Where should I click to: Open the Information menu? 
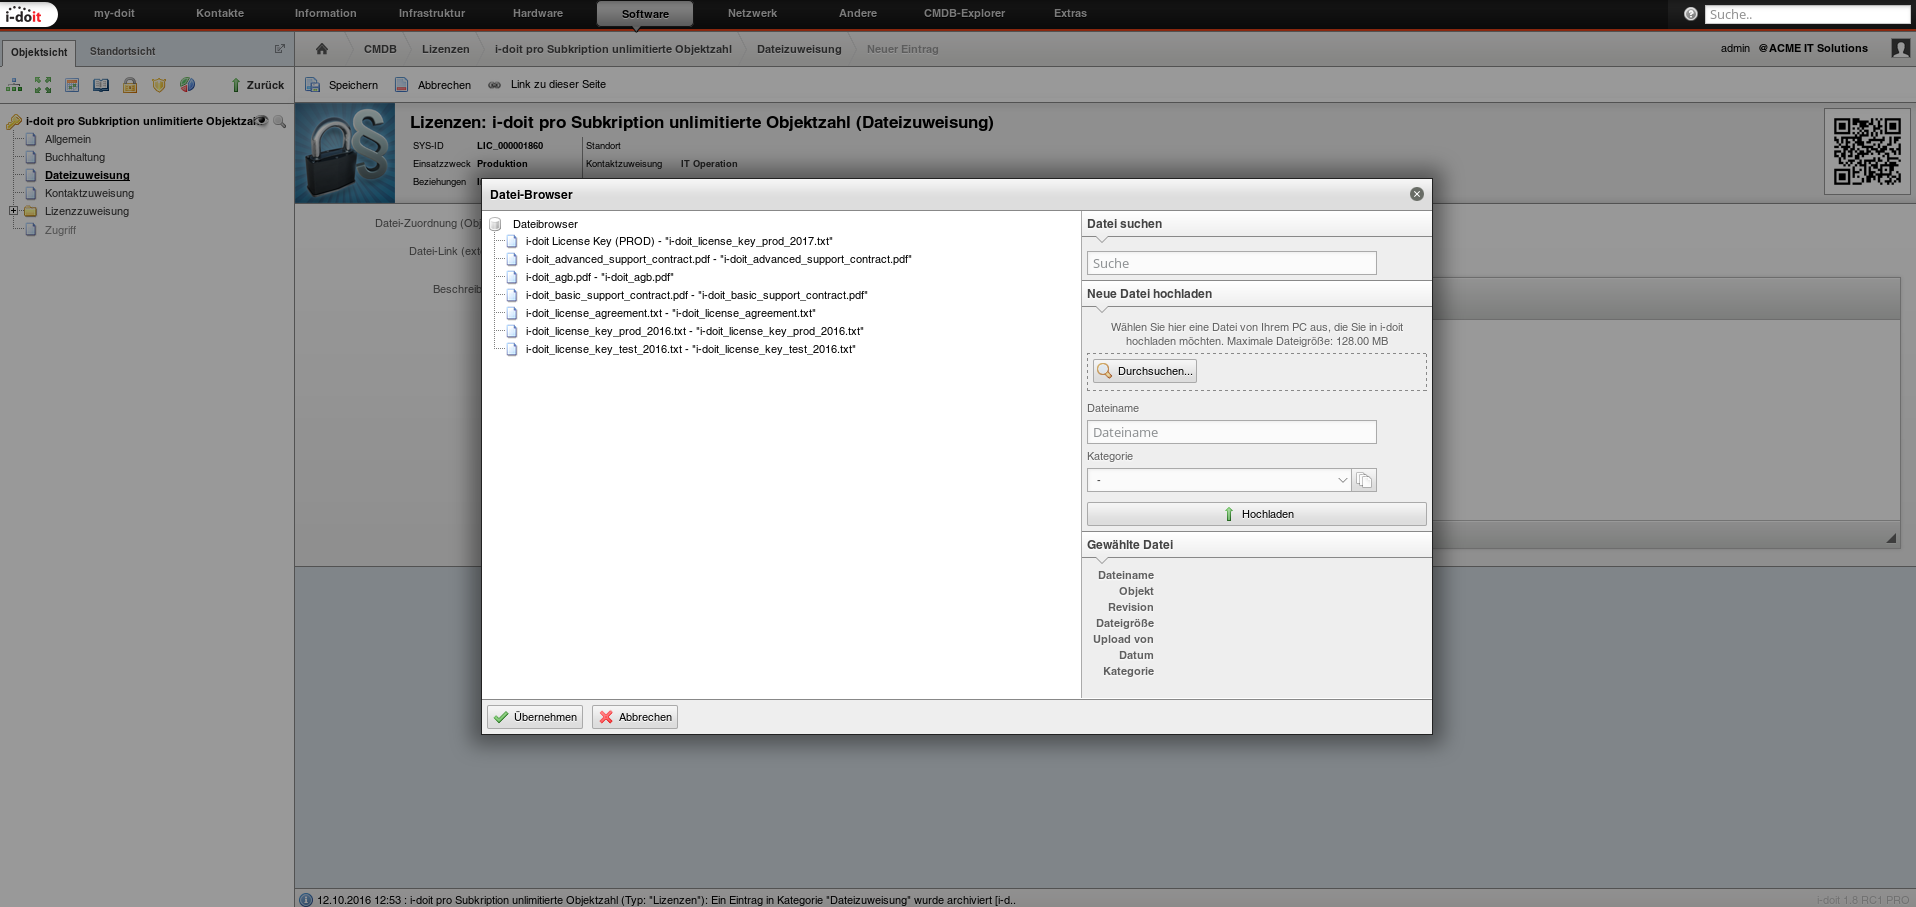coord(325,13)
